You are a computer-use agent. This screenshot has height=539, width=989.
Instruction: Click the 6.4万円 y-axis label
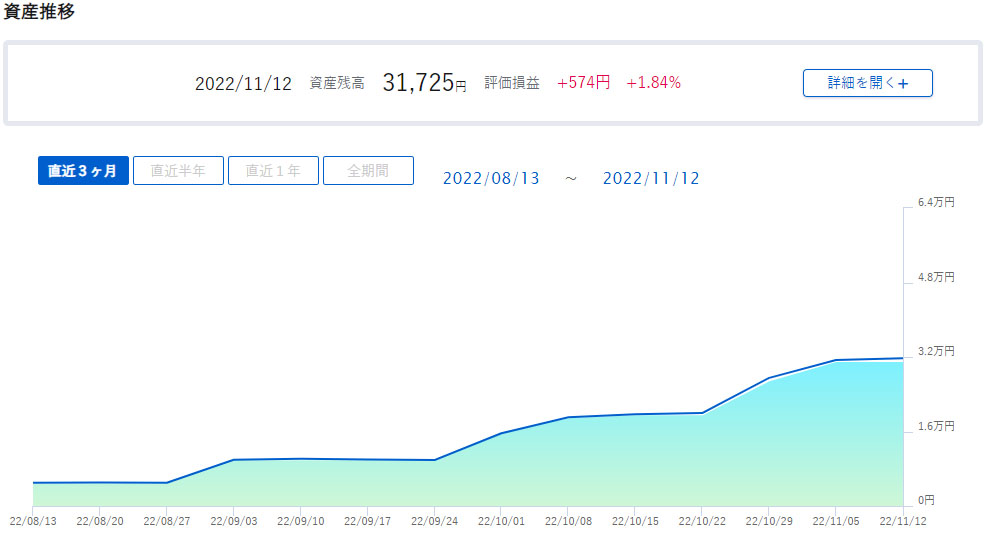pyautogui.click(x=935, y=203)
